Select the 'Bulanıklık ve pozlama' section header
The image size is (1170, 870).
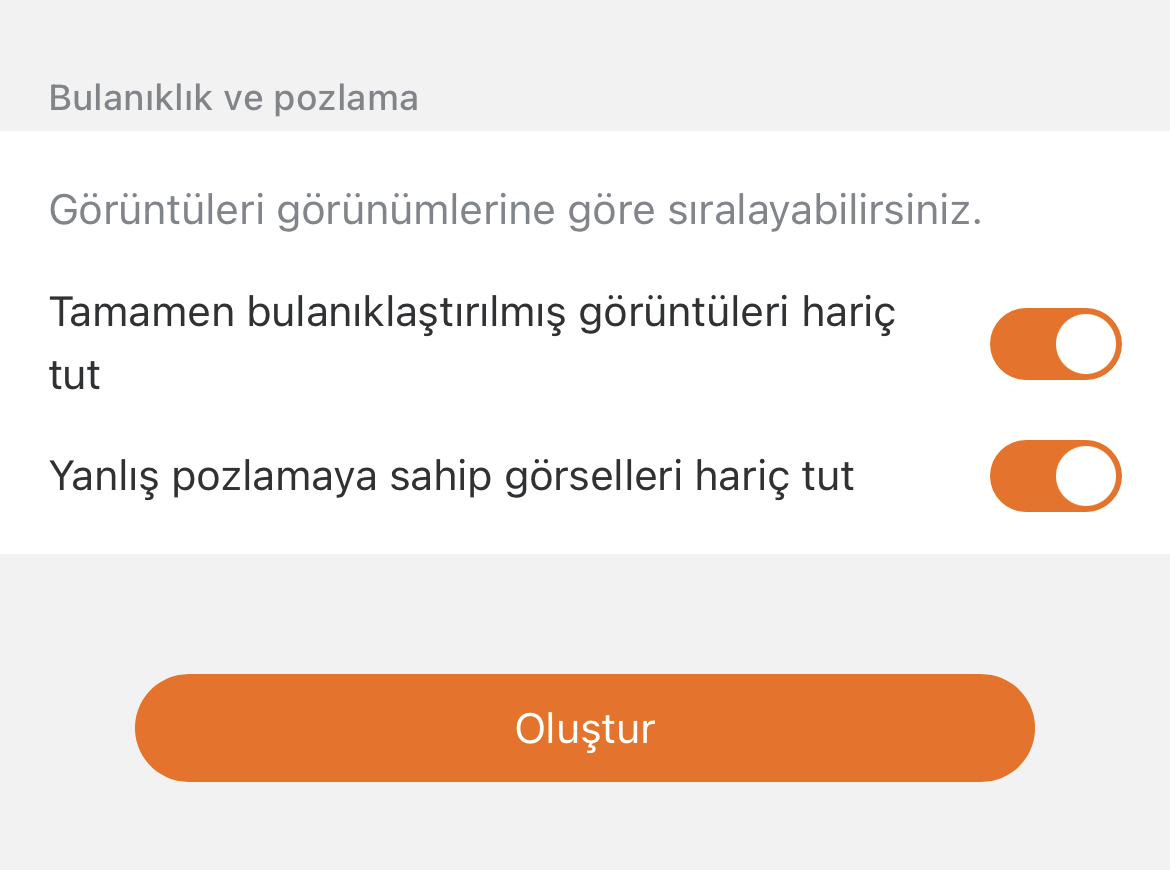[233, 99]
